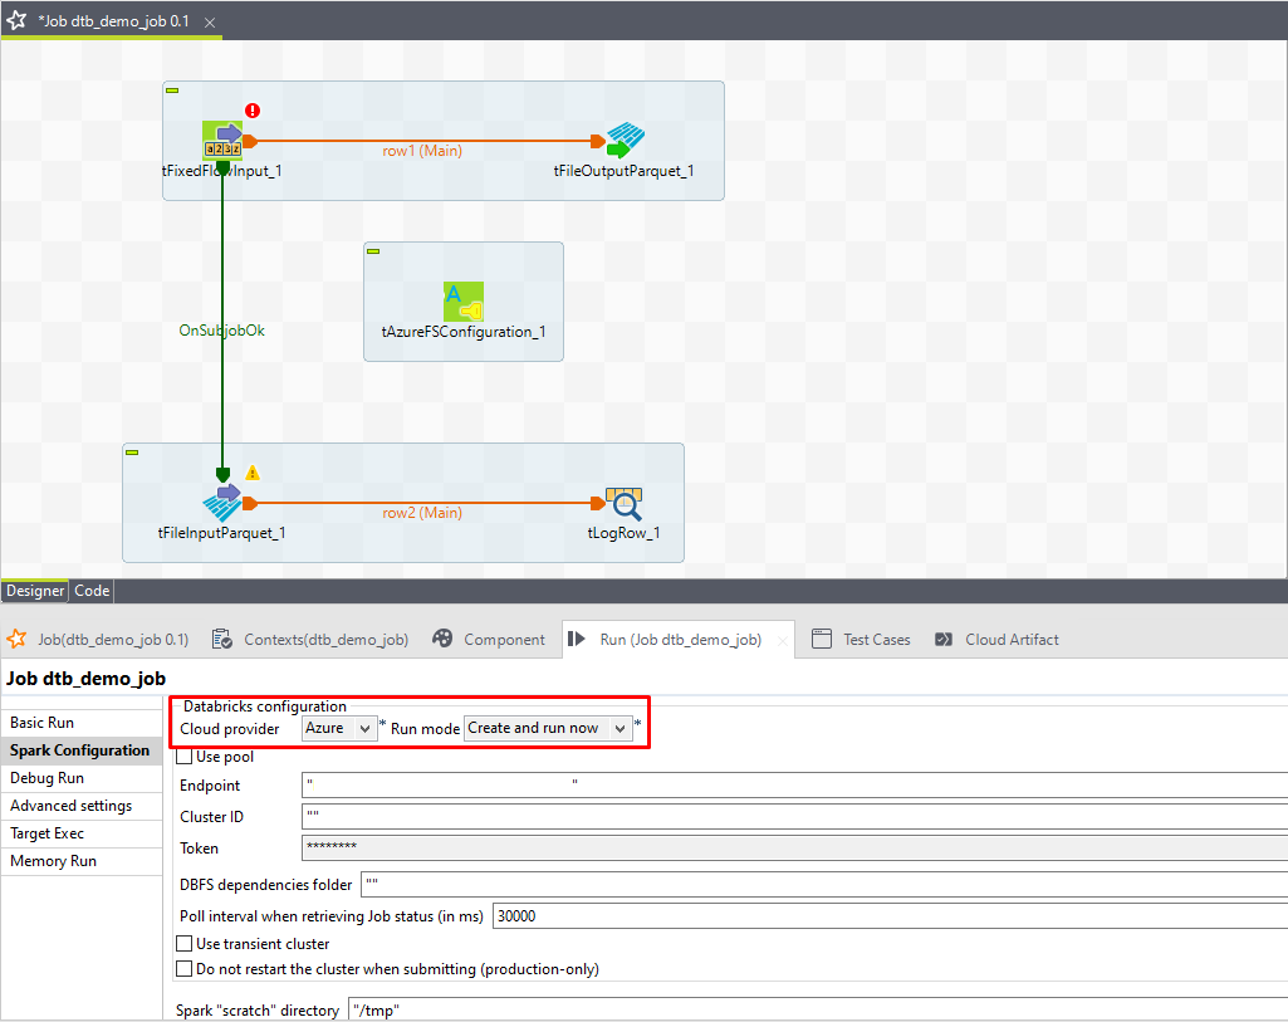
Task: Open the Contexts(dtb_demo_job) tab
Action: tap(311, 639)
